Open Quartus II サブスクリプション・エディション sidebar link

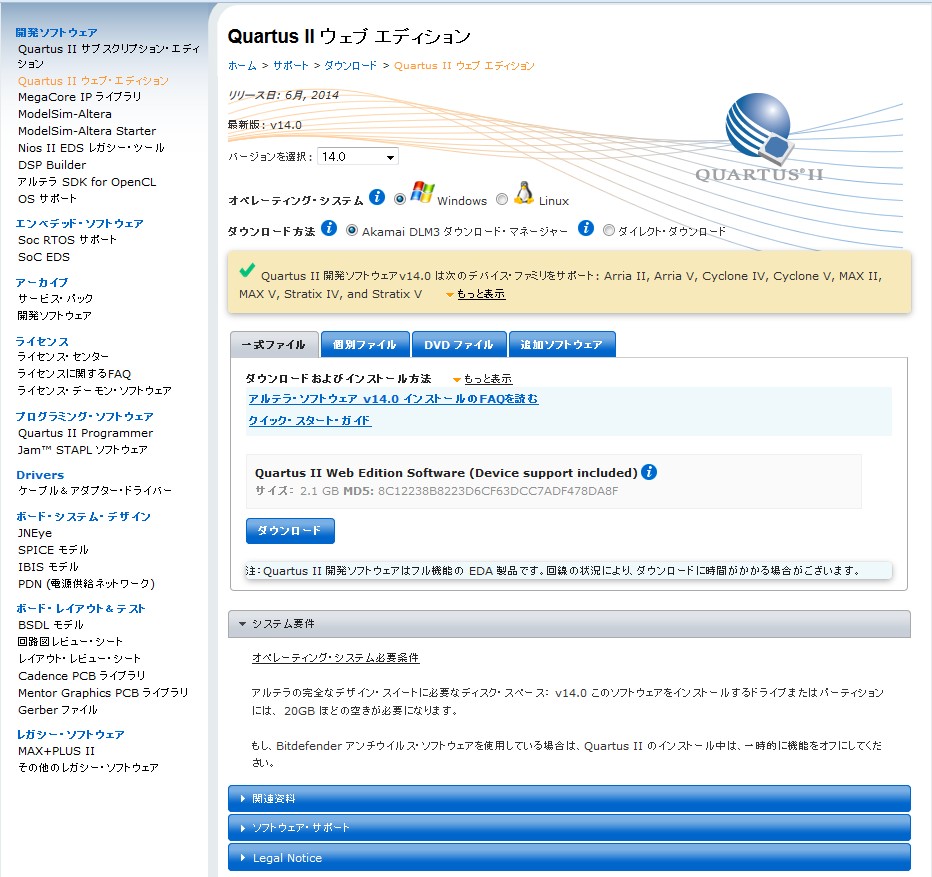[x=109, y=56]
